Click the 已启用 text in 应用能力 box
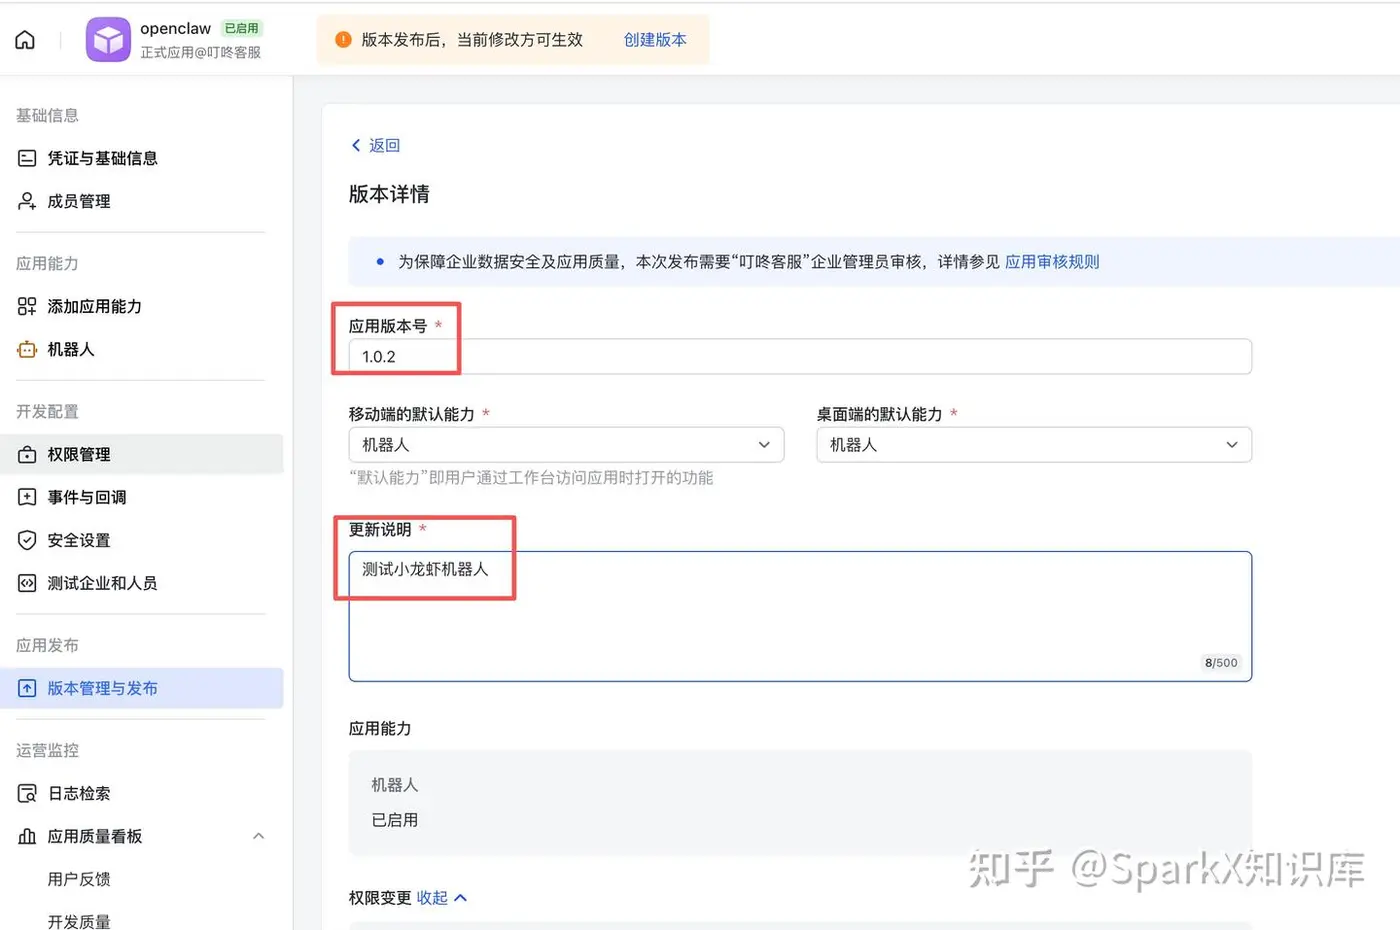 point(395,820)
